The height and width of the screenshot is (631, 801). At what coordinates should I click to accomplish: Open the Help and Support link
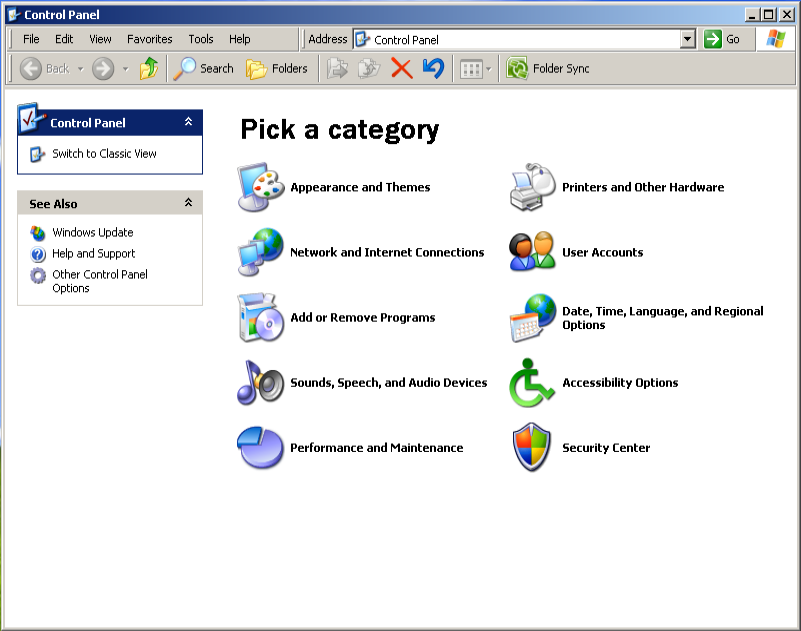(93, 253)
